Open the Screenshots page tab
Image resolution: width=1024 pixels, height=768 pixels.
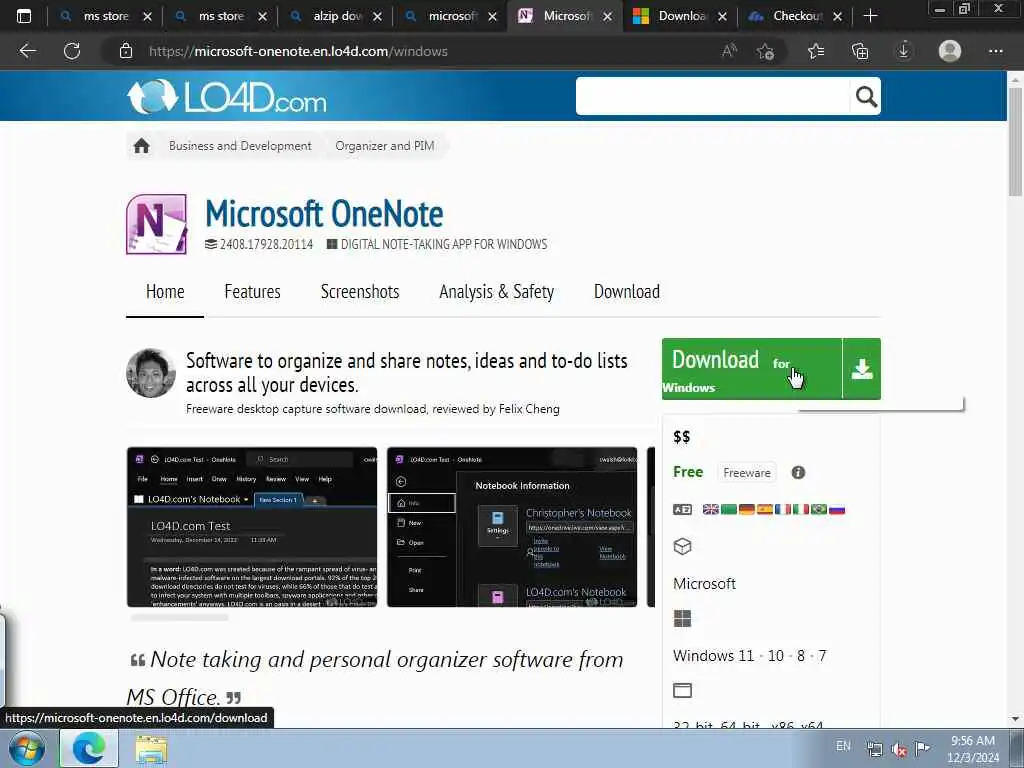pos(360,292)
